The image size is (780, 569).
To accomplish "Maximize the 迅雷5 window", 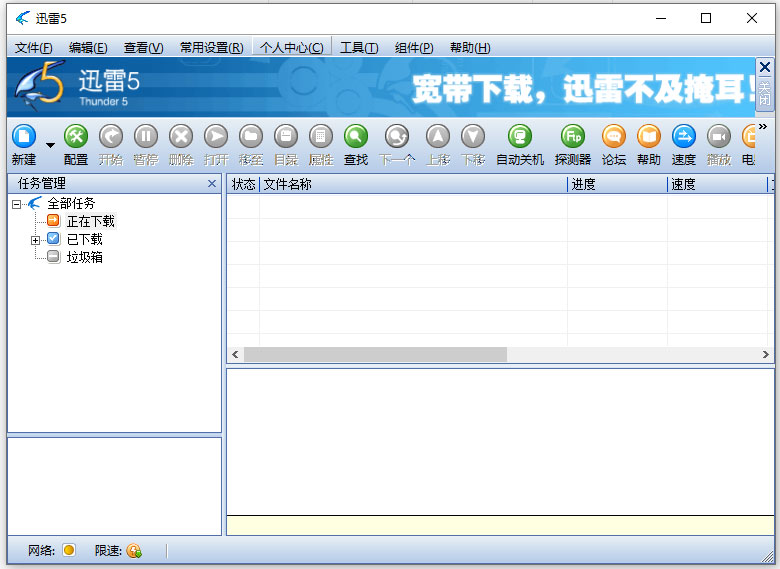I will [x=706, y=18].
